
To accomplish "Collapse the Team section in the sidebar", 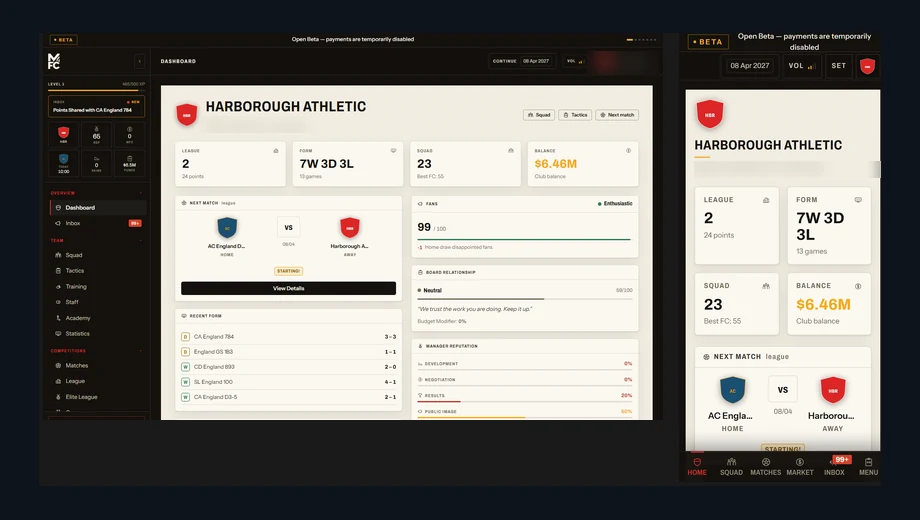I will pyautogui.click(x=141, y=241).
